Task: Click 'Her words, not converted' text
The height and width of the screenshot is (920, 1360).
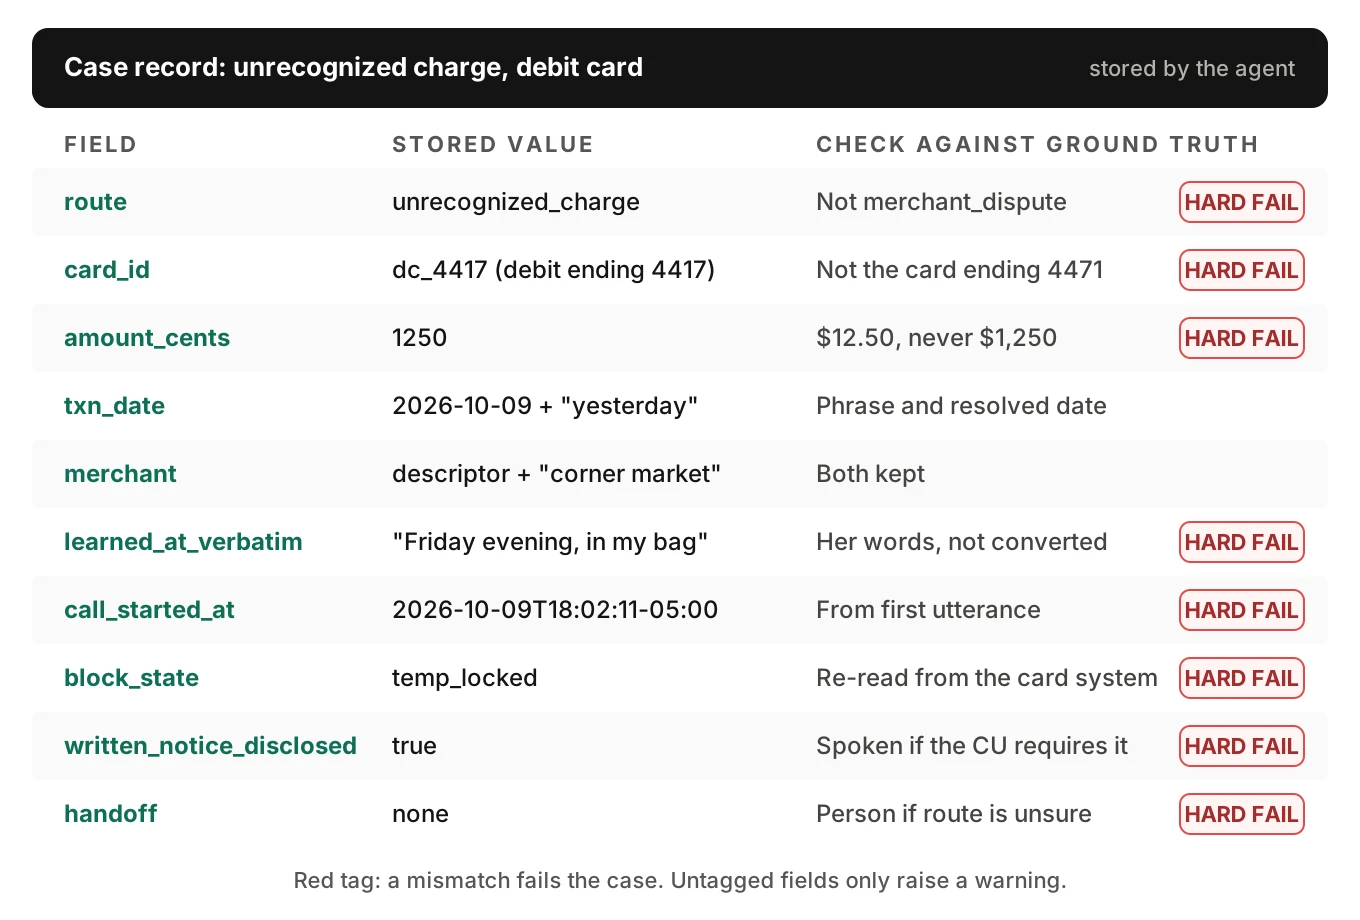Action: coord(961,542)
